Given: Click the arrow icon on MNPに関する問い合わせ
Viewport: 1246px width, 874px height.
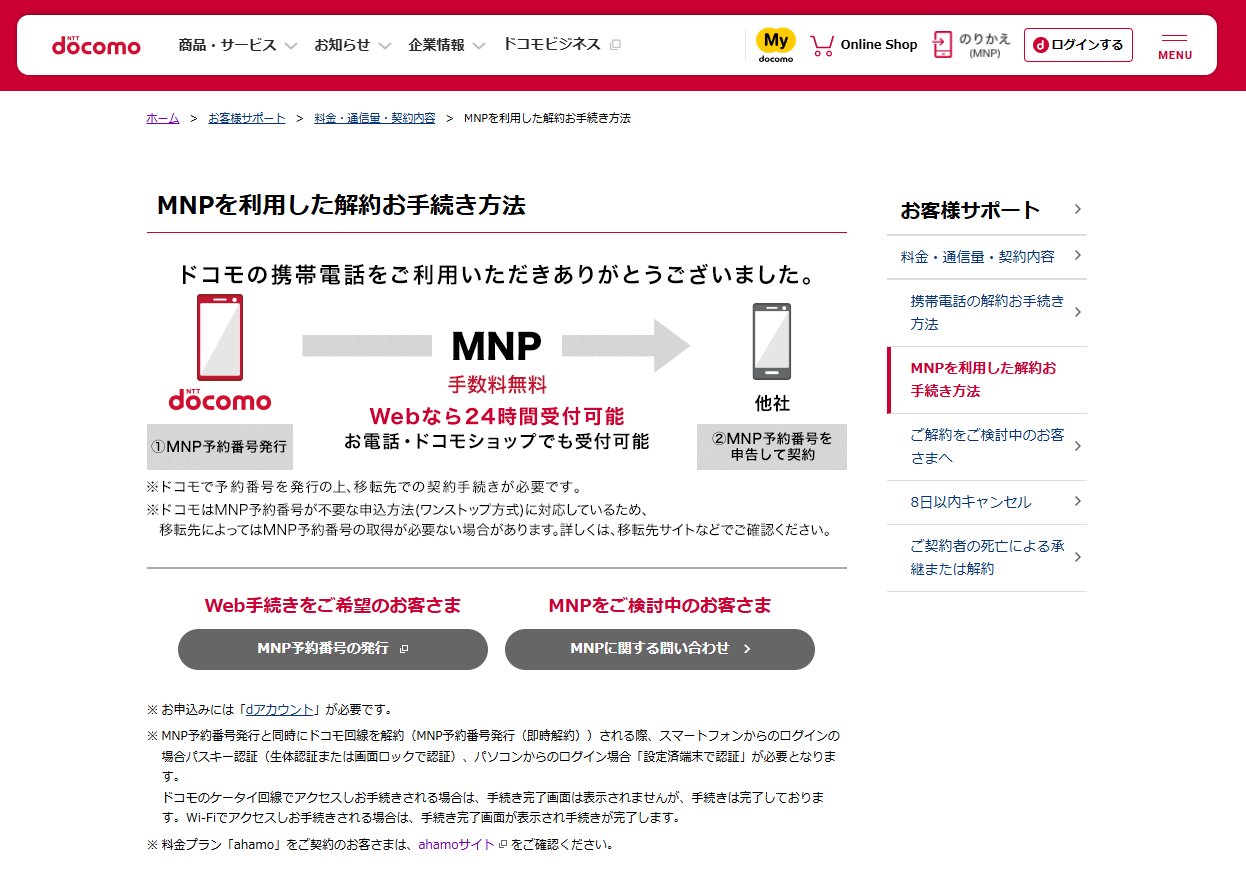Looking at the screenshot, I should (x=747, y=649).
